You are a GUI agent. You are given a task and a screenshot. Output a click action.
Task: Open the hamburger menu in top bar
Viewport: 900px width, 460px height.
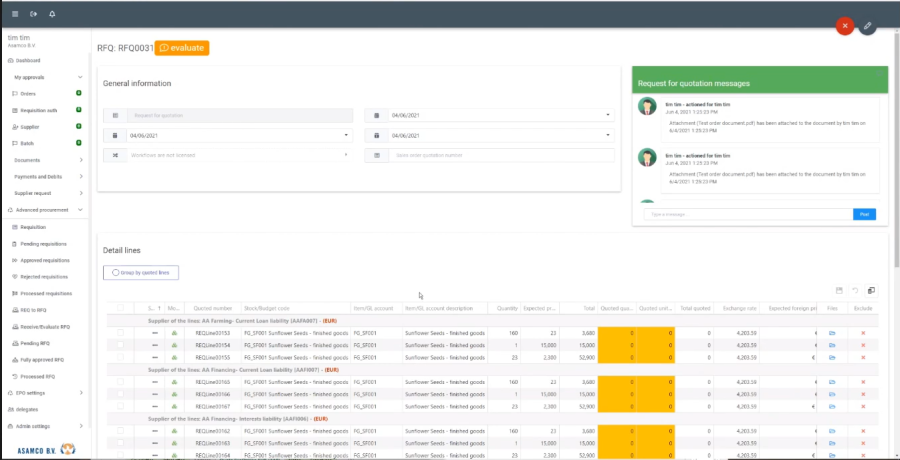tap(15, 14)
